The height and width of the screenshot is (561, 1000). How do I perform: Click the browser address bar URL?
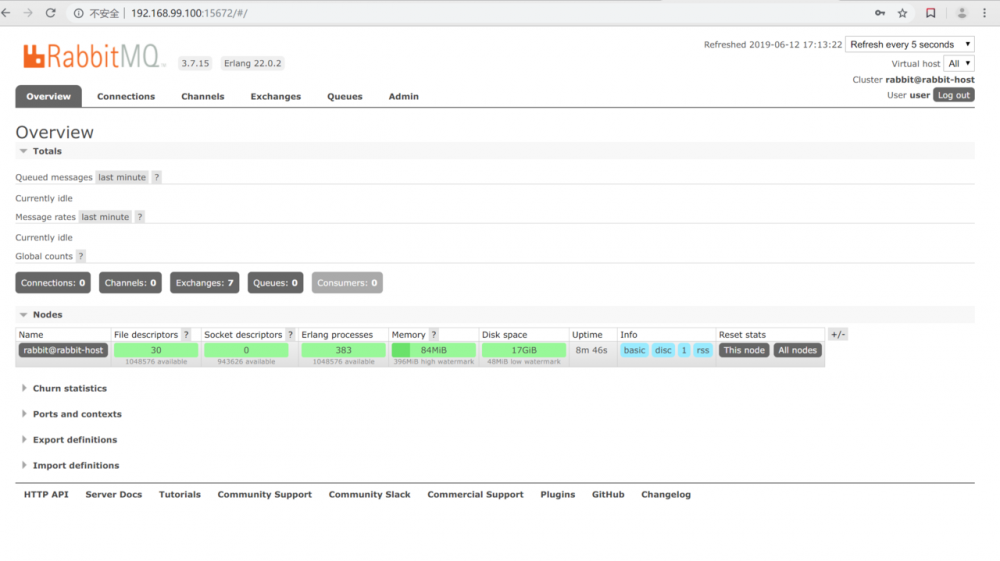tap(189, 13)
